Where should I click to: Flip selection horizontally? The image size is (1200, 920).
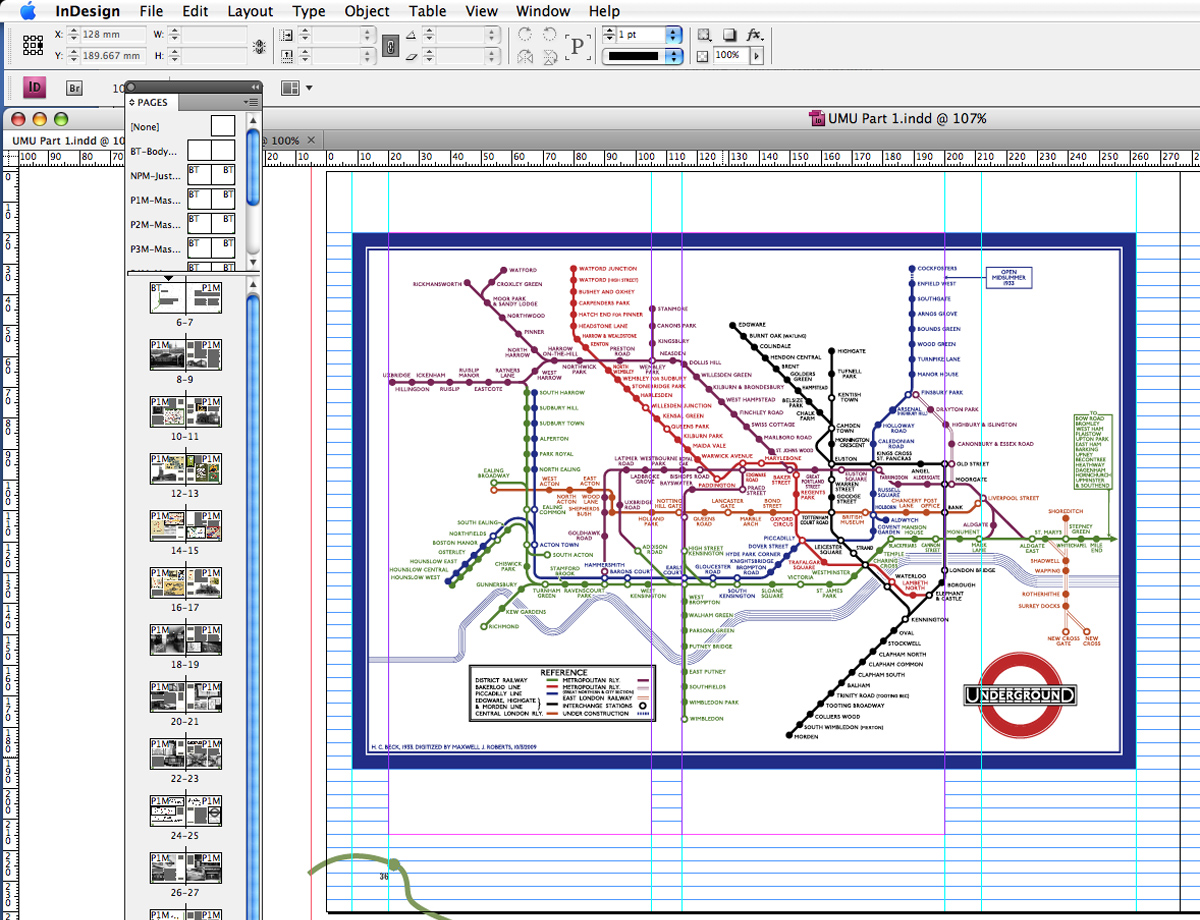tap(525, 56)
